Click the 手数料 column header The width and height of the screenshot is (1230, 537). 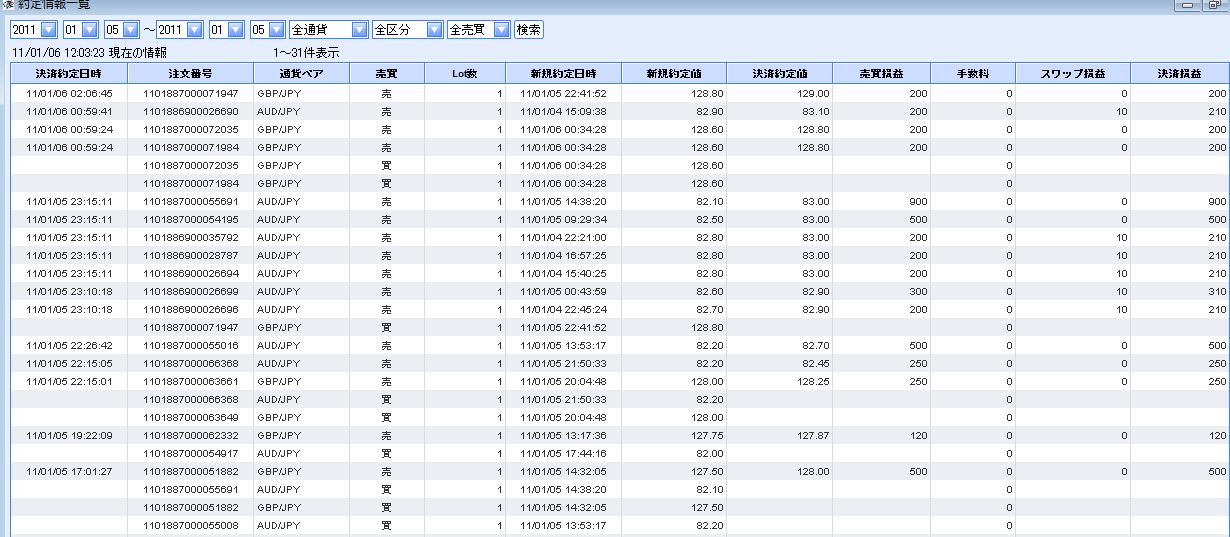click(972, 74)
